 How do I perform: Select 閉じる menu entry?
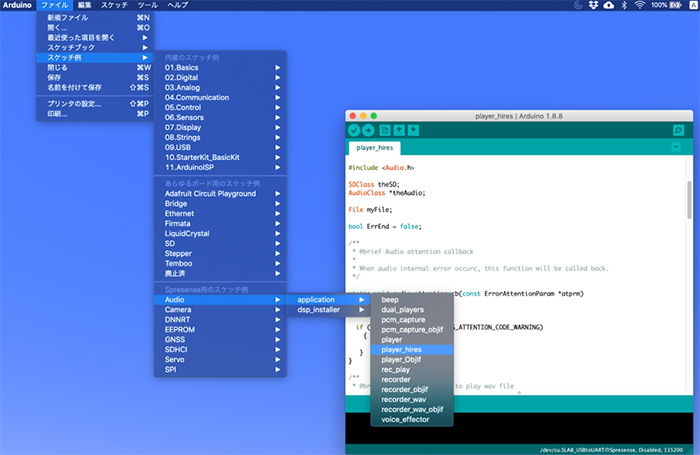click(x=95, y=67)
